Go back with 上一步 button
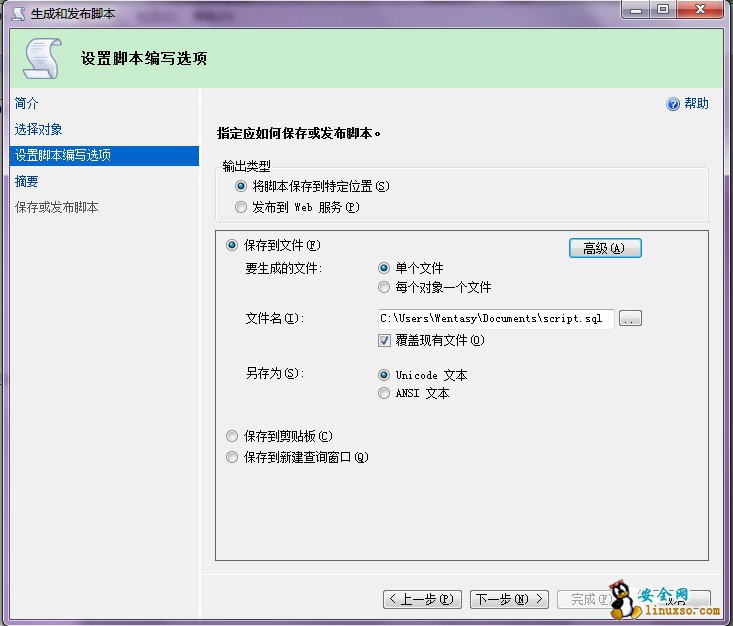This screenshot has width=733, height=626. [x=421, y=599]
